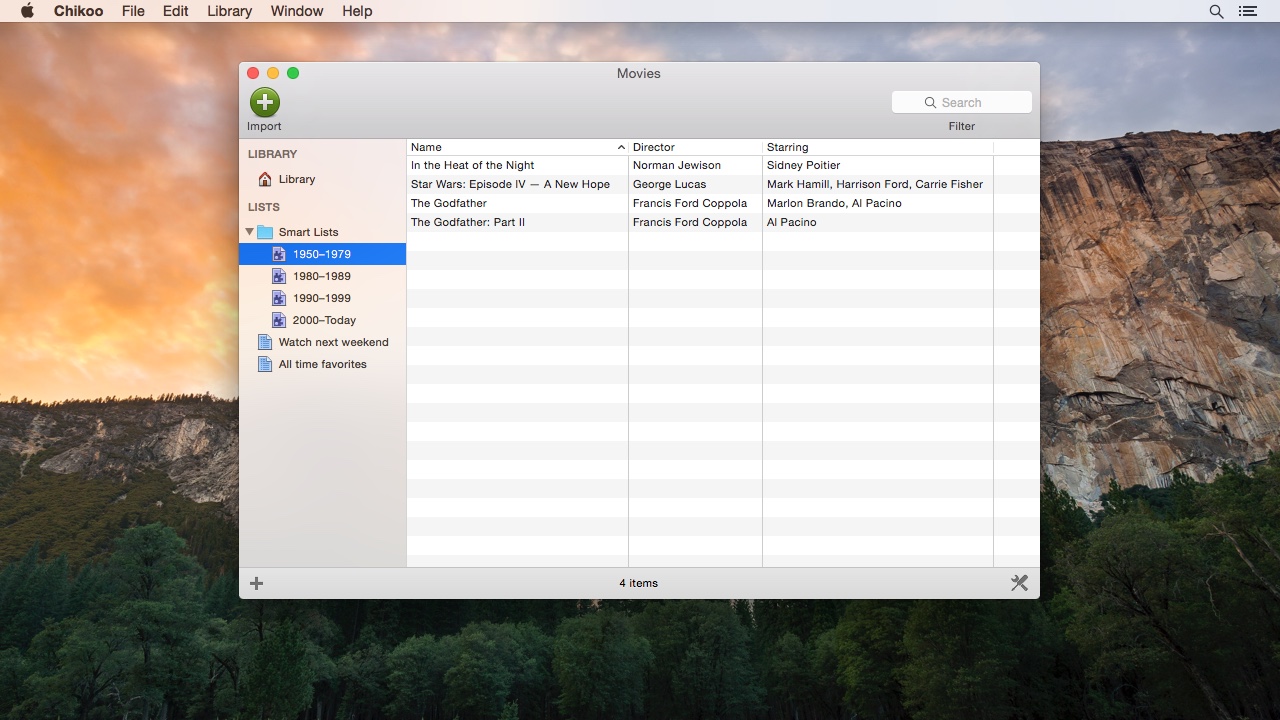Click the All time favorites list icon
The image size is (1280, 720).
[264, 364]
